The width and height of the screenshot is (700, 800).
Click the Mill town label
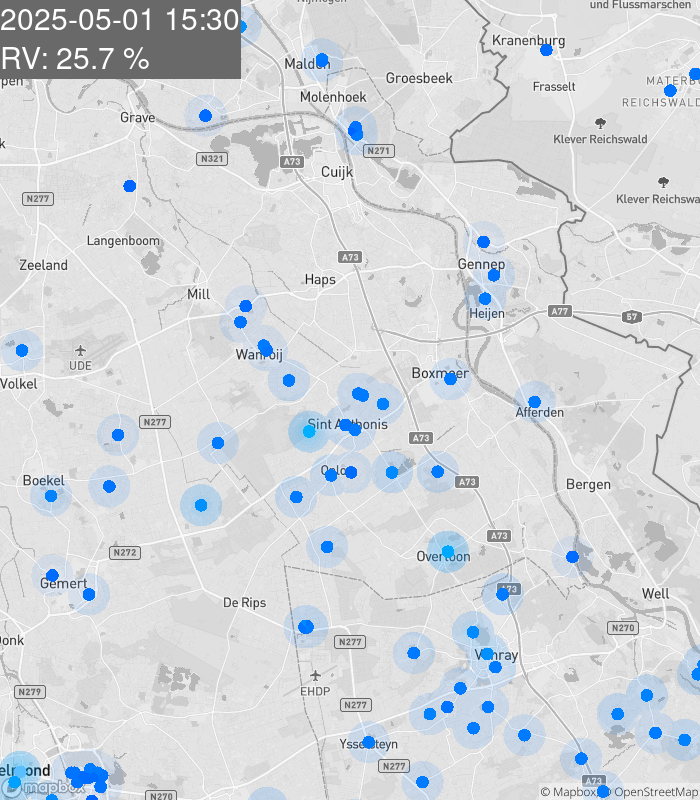pos(198,294)
